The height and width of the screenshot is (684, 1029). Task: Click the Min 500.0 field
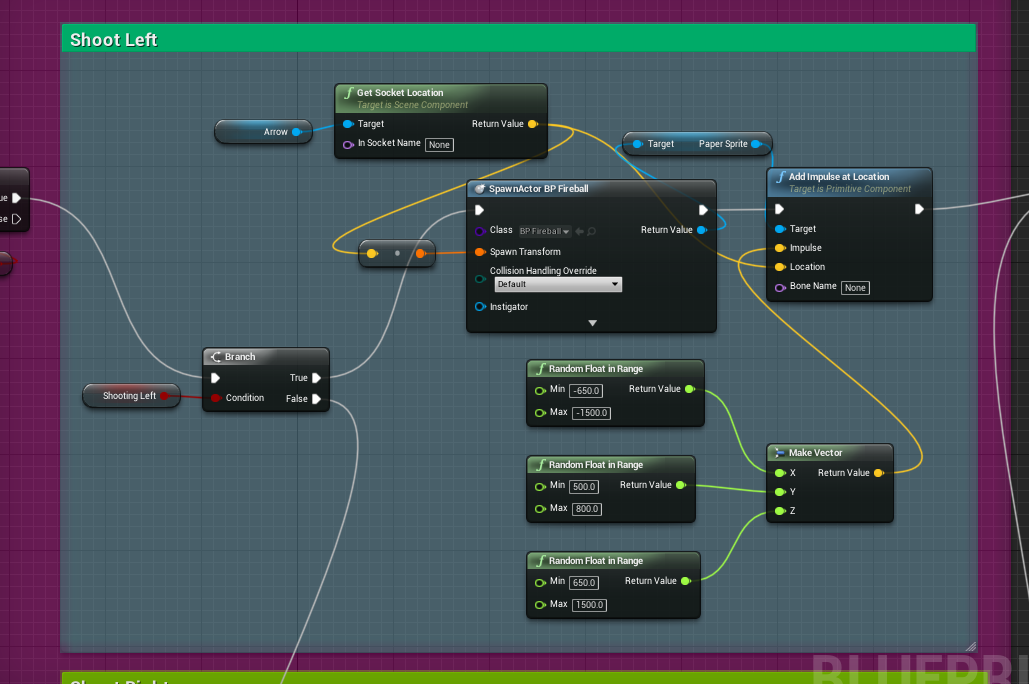pos(584,487)
